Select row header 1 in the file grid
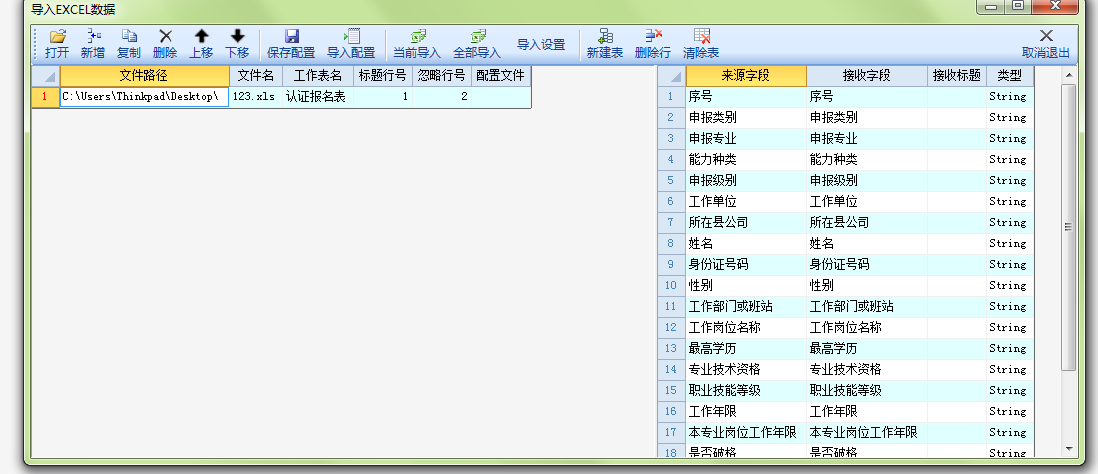Image resolution: width=1098 pixels, height=474 pixels. tap(46, 97)
